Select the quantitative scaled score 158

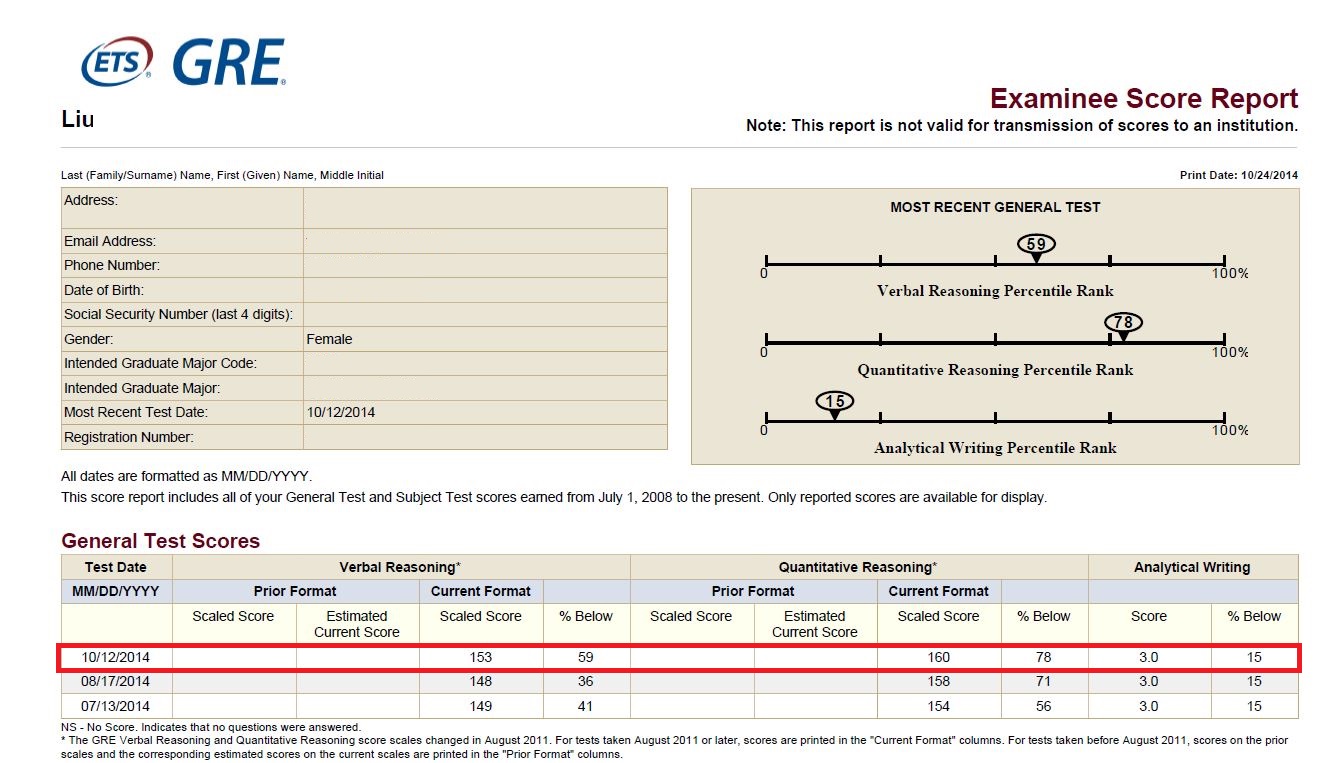938,681
